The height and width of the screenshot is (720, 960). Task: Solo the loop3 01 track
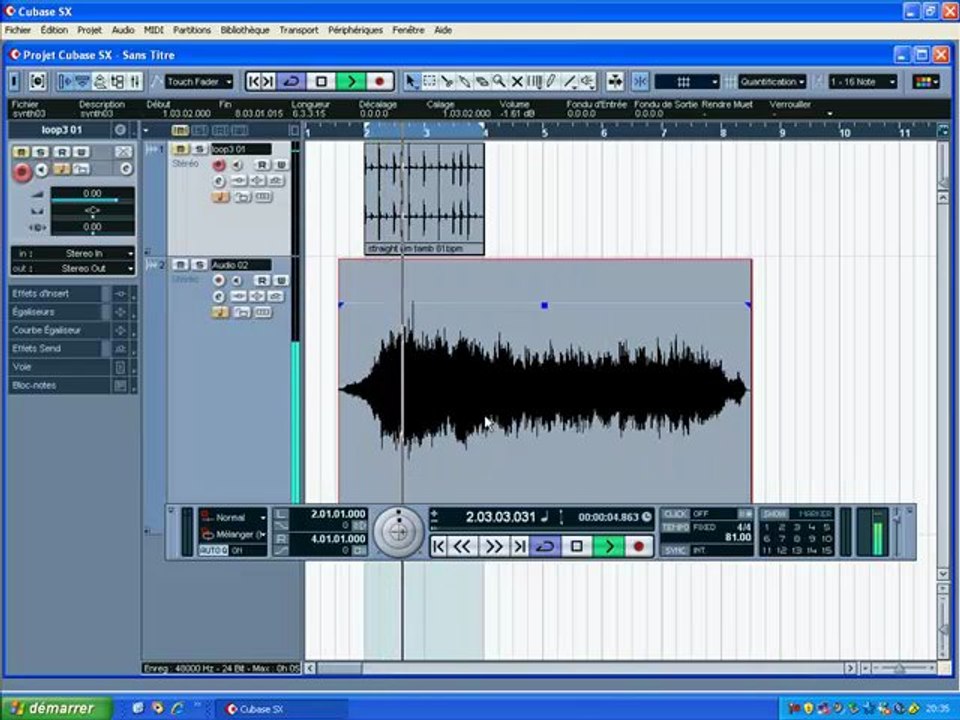[199, 149]
